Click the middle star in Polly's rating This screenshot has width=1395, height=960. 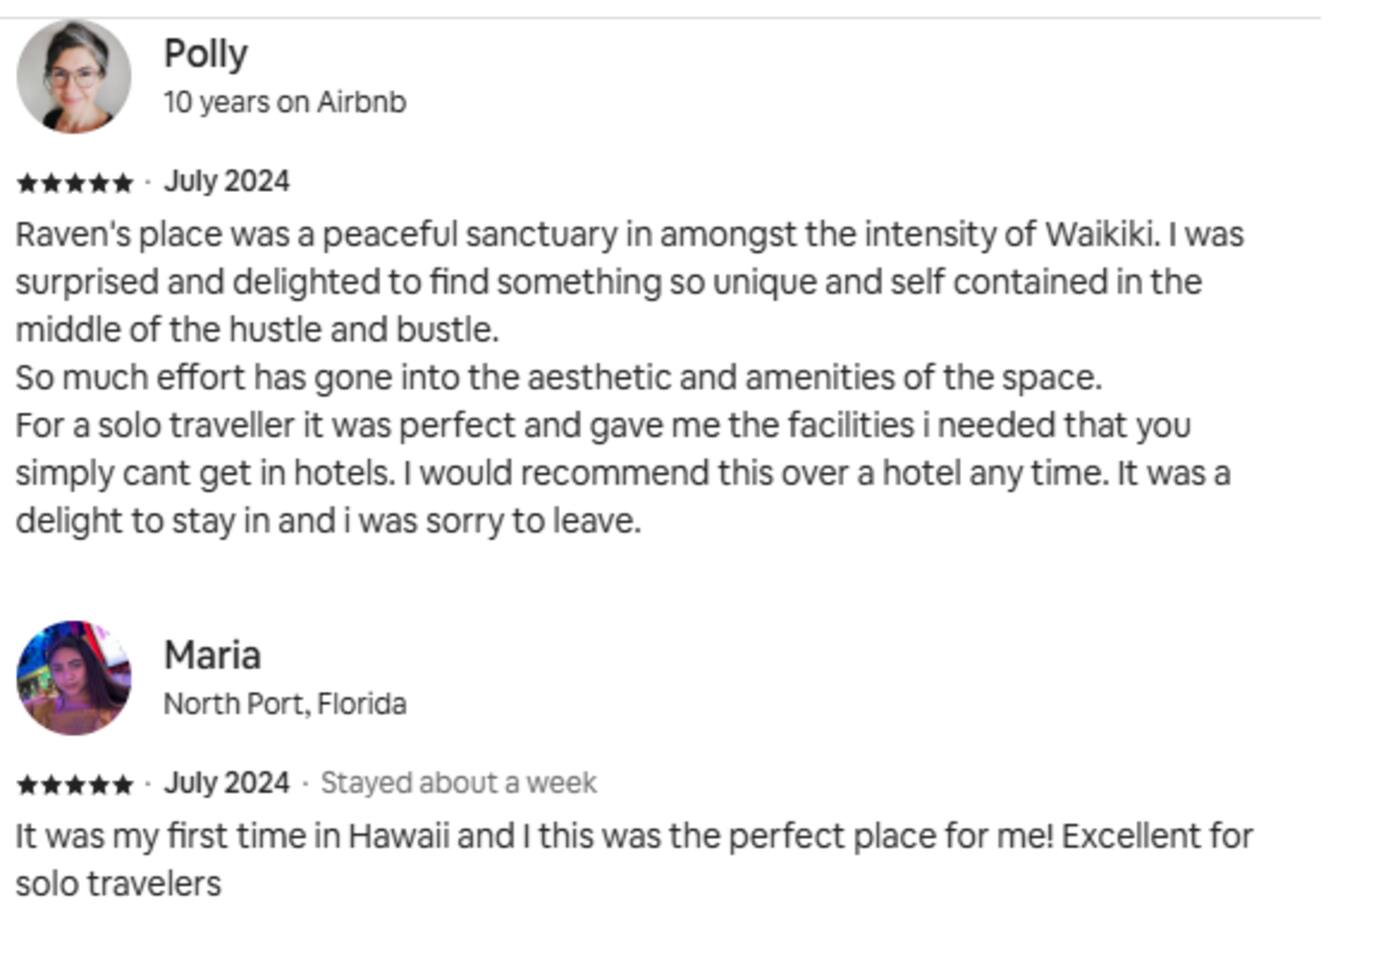coord(75,183)
